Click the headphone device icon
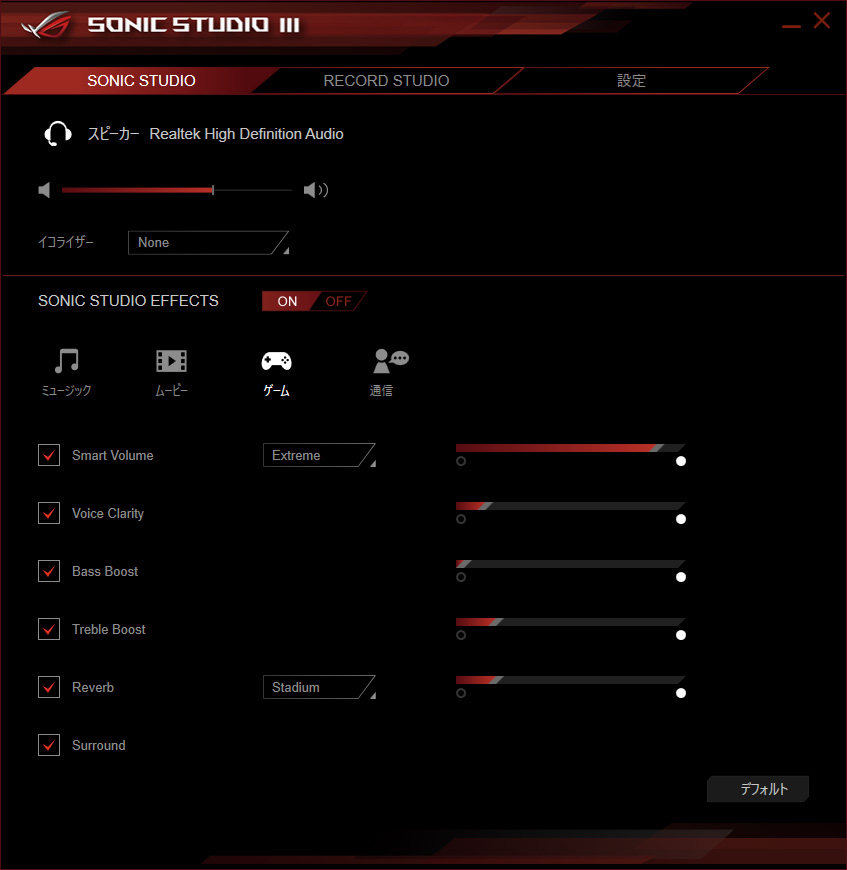Viewport: 847px width, 870px height. tap(58, 134)
